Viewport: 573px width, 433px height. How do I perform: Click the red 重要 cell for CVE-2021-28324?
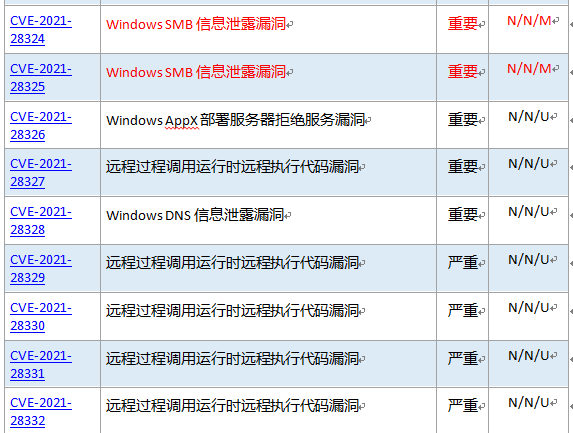[x=463, y=29]
